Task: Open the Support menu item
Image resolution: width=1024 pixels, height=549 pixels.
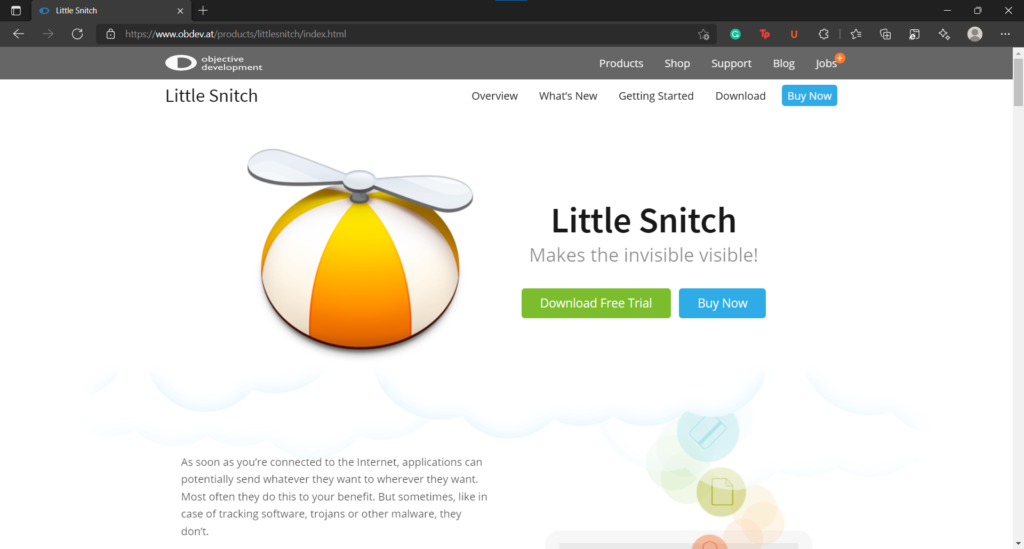Action: [731, 63]
